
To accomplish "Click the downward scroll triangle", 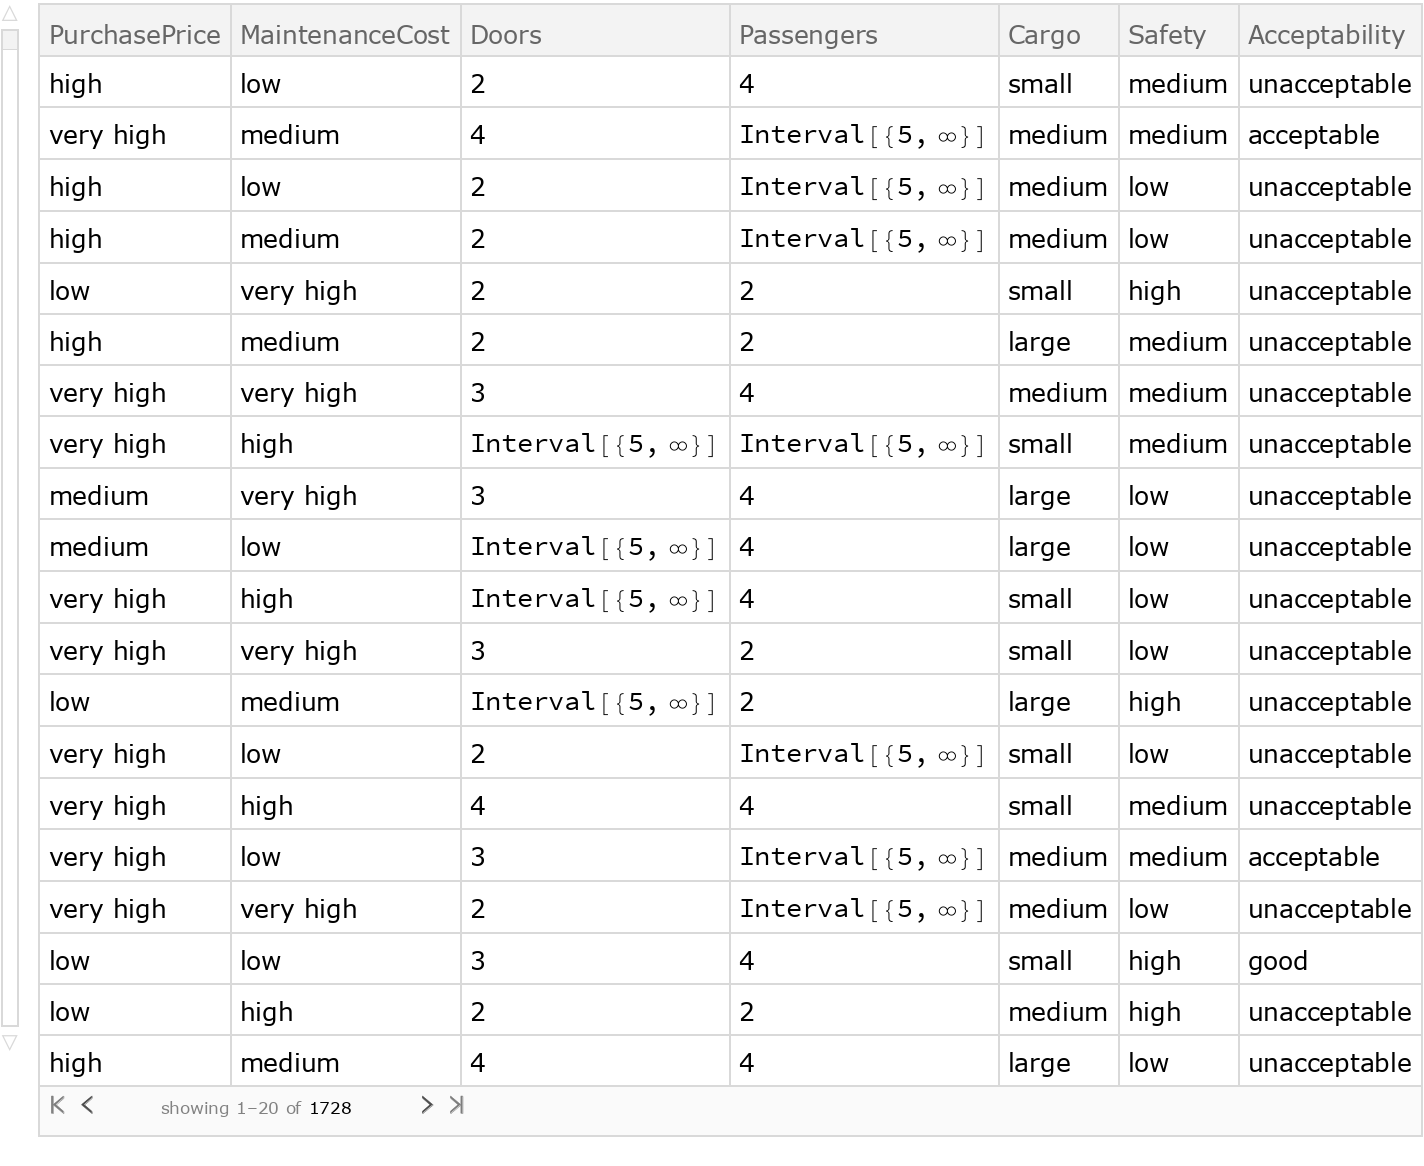I will [10, 1043].
